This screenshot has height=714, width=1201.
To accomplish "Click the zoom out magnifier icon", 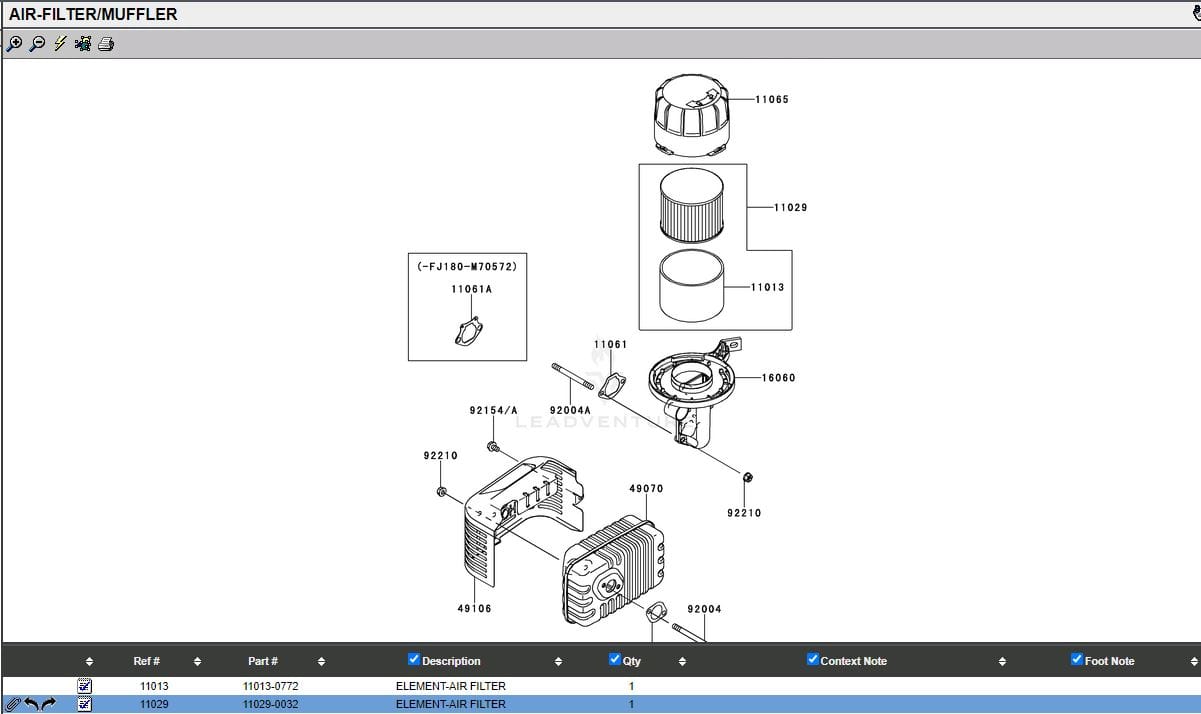I will point(37,44).
